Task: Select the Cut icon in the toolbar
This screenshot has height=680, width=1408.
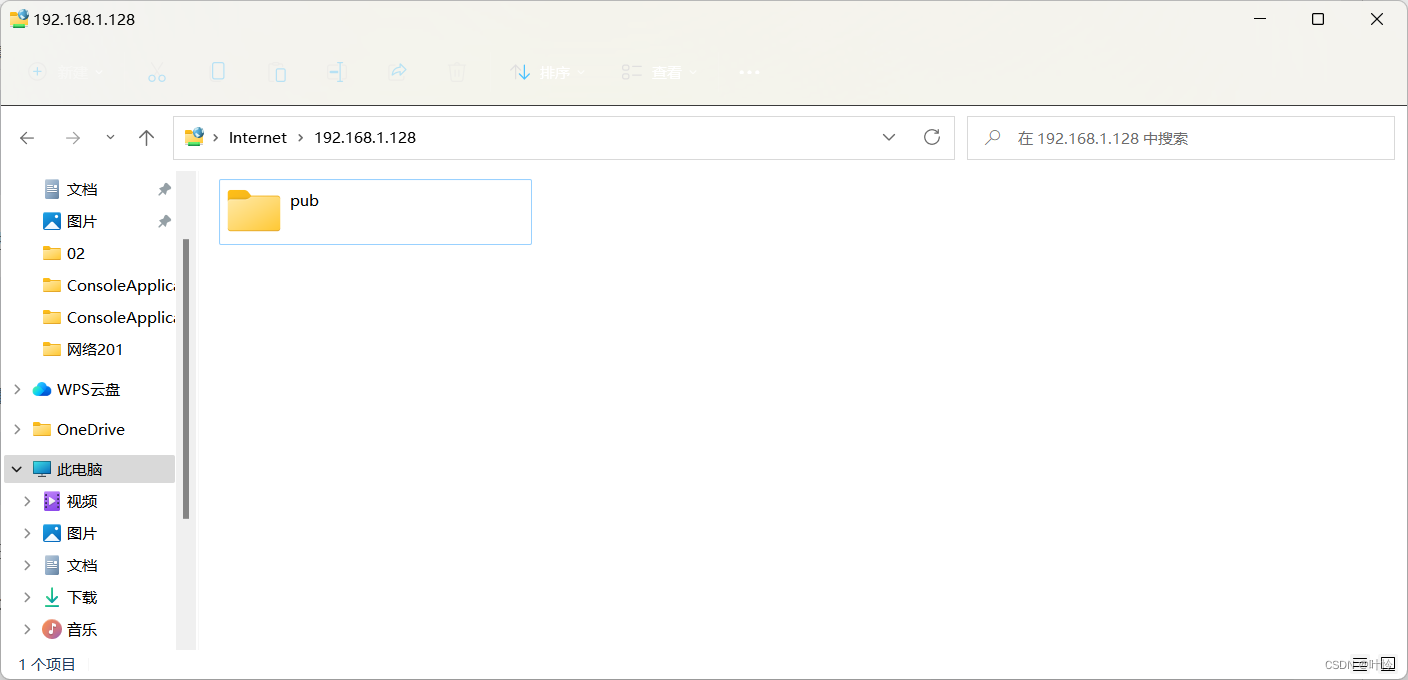Action: coord(156,71)
